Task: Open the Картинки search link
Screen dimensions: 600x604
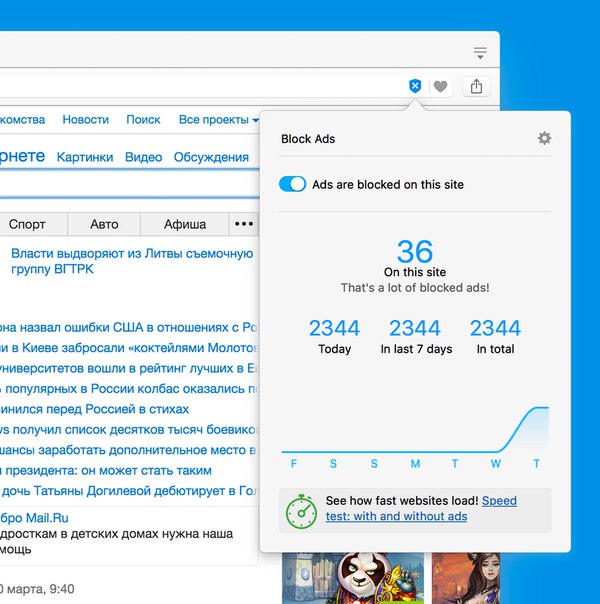Action: (x=85, y=157)
